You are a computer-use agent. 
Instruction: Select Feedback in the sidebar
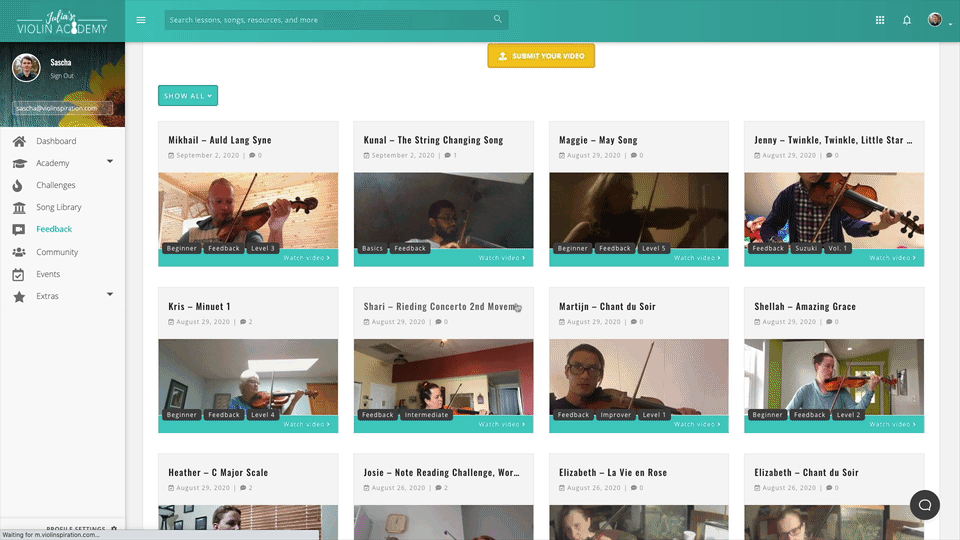click(54, 229)
